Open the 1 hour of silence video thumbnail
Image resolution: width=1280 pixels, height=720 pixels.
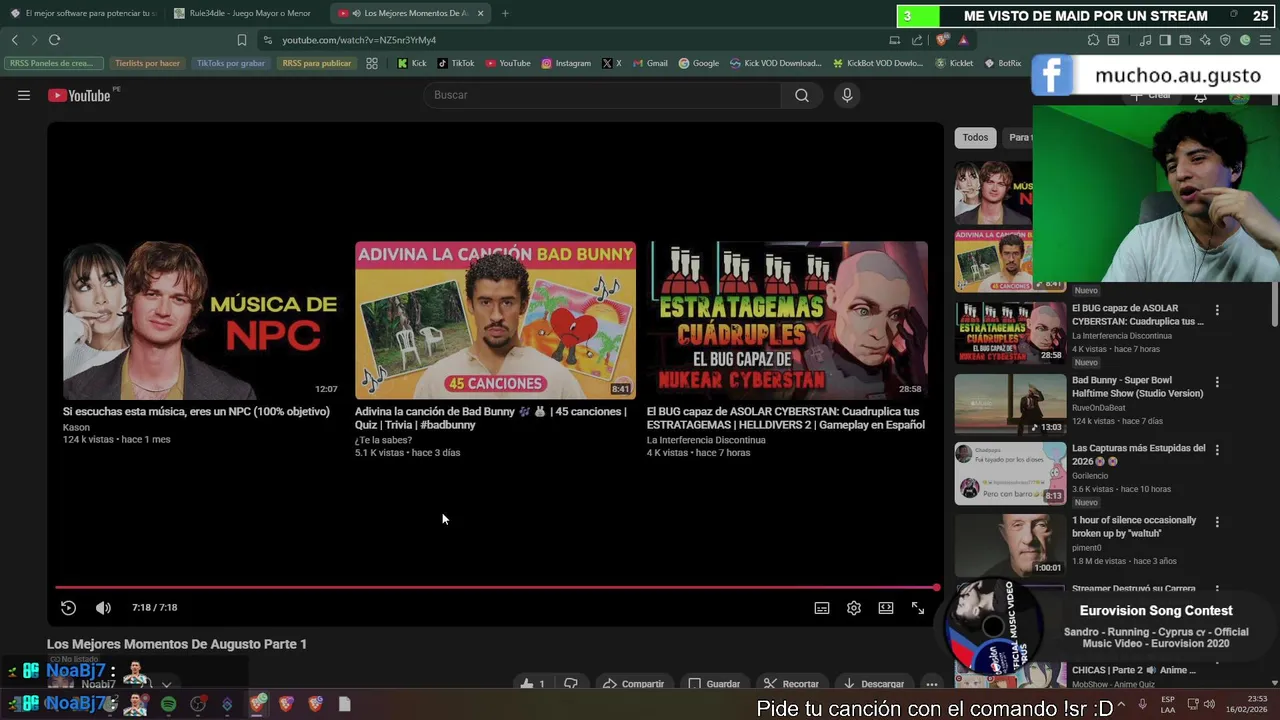click(x=1010, y=545)
